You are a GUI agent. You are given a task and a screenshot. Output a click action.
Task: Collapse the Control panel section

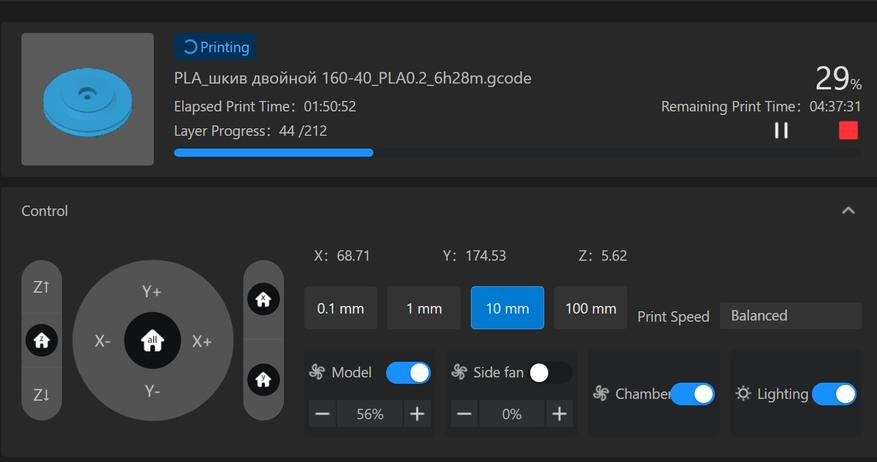point(848,211)
